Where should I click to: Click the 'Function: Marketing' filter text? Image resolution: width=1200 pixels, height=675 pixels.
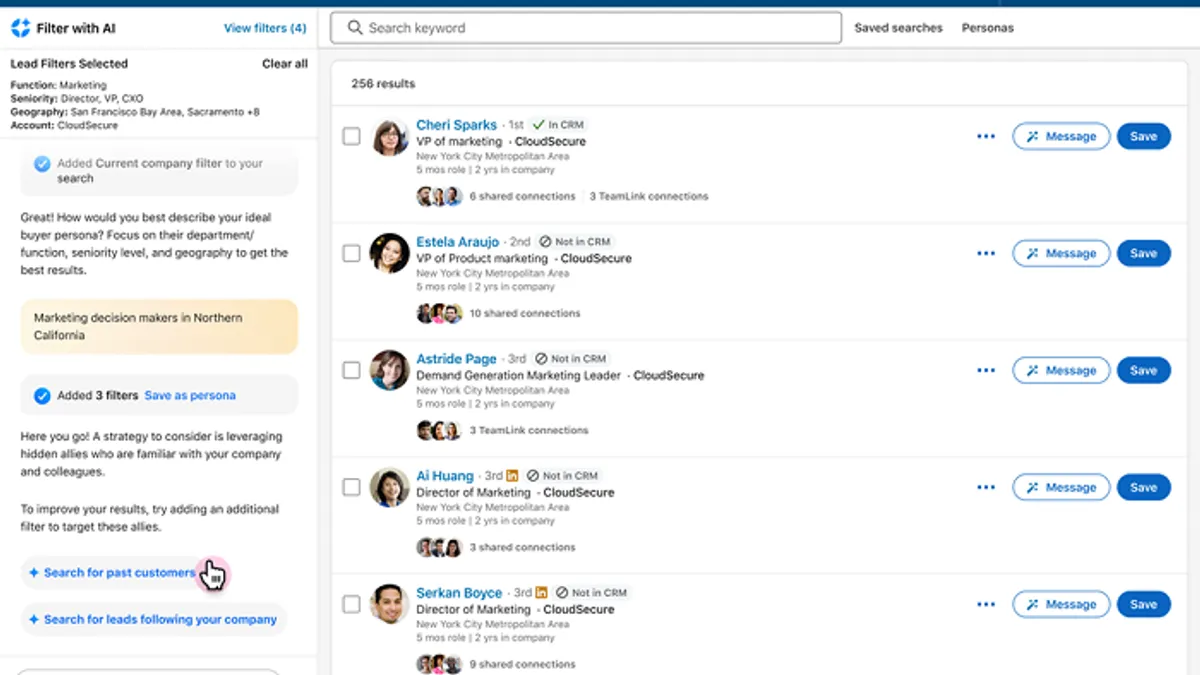(58, 86)
